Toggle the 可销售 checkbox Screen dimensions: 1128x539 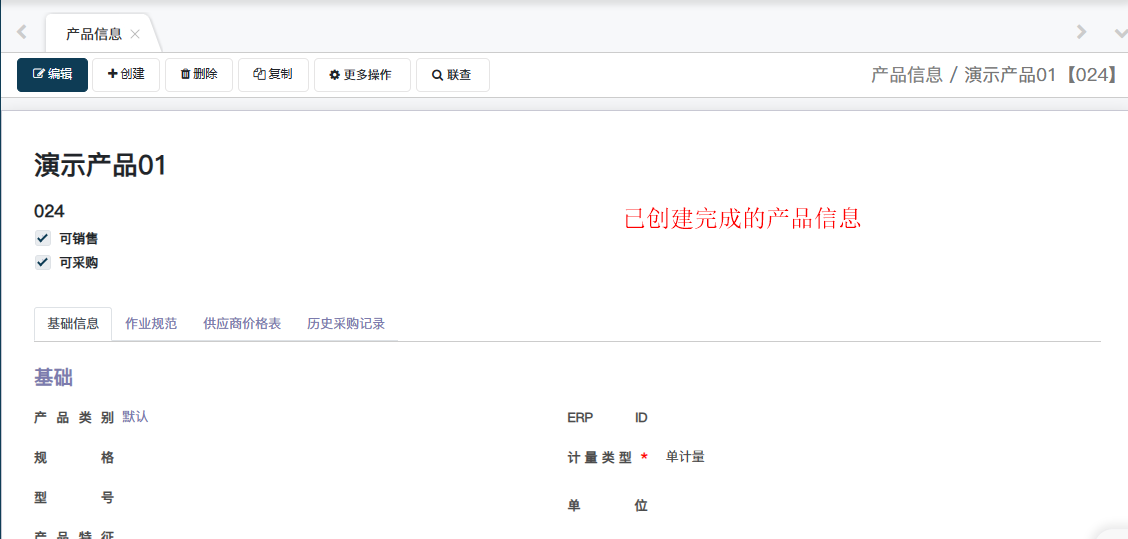click(43, 238)
